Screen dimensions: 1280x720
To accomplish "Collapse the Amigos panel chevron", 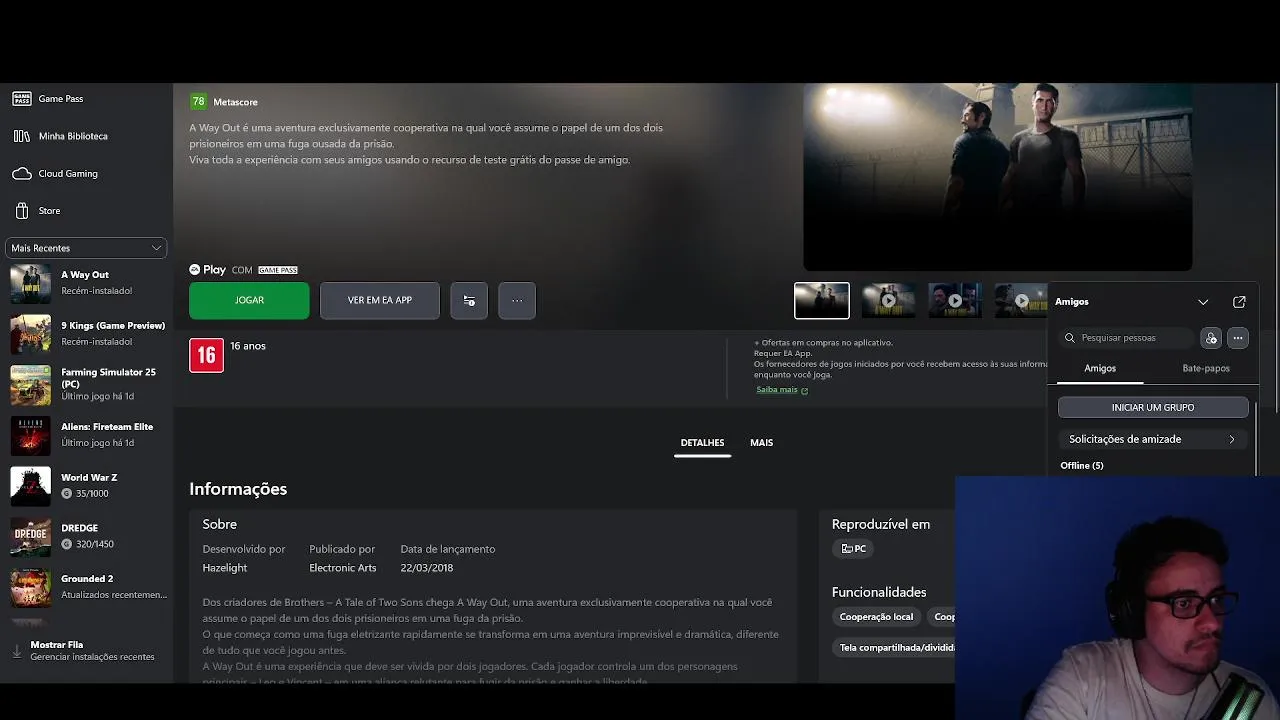I will point(1203,302).
